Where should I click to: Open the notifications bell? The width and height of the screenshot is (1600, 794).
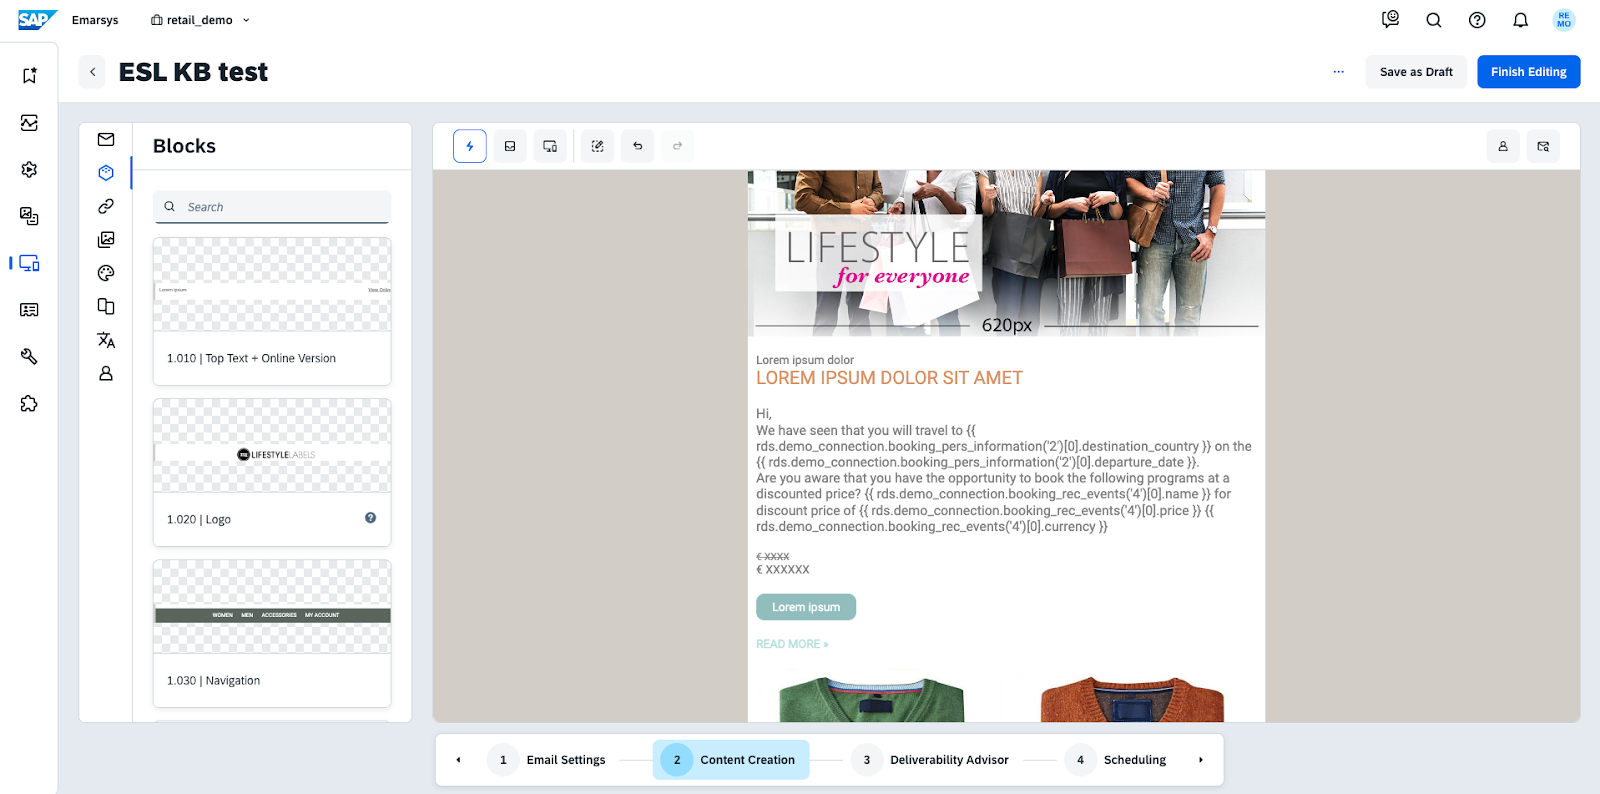(1521, 20)
